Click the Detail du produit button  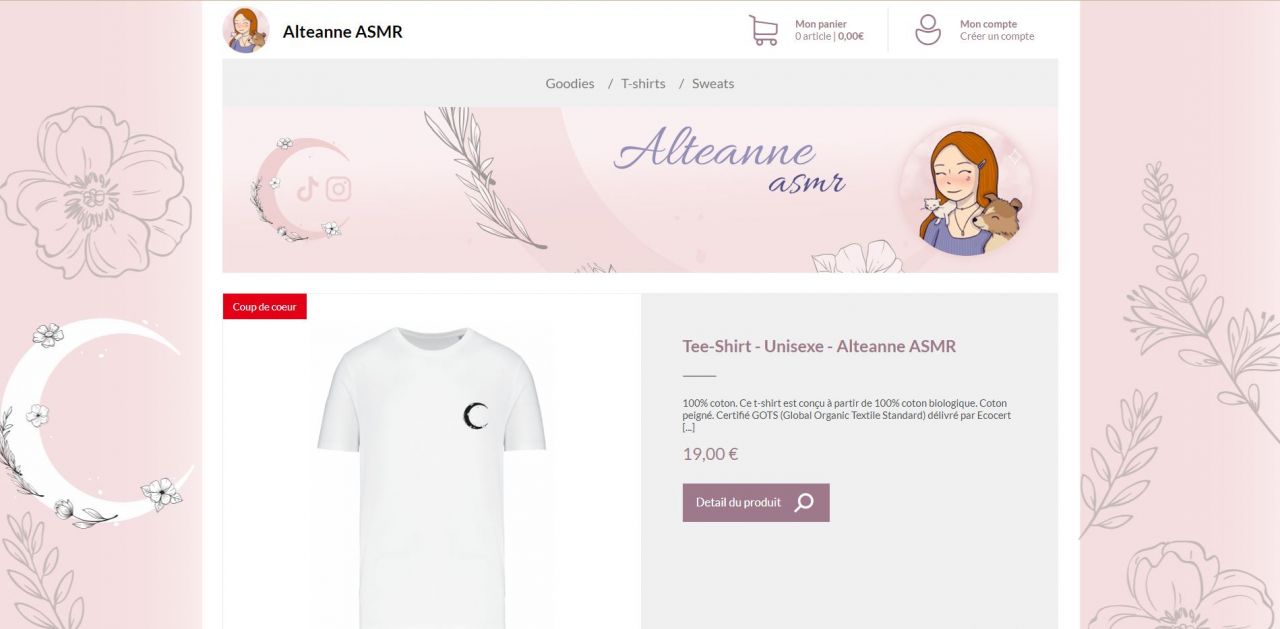(756, 503)
